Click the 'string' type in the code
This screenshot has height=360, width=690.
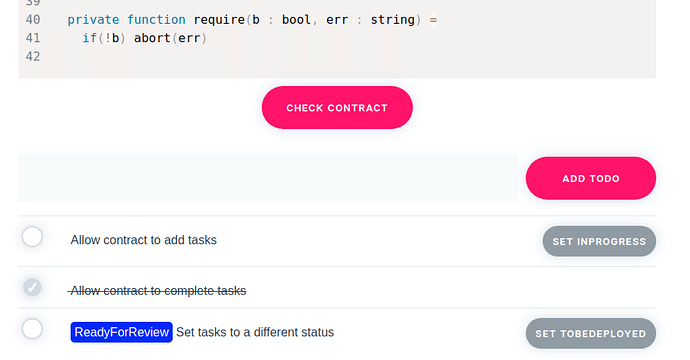coord(393,20)
